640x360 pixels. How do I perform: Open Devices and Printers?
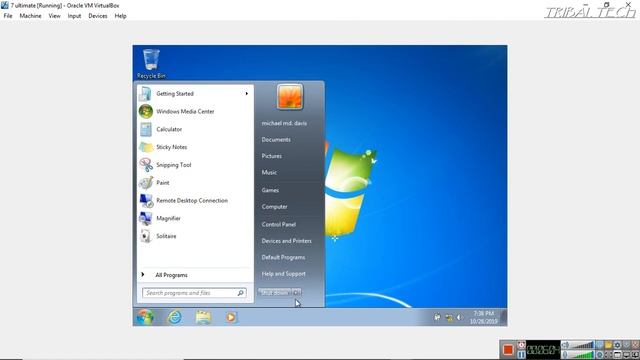286,241
